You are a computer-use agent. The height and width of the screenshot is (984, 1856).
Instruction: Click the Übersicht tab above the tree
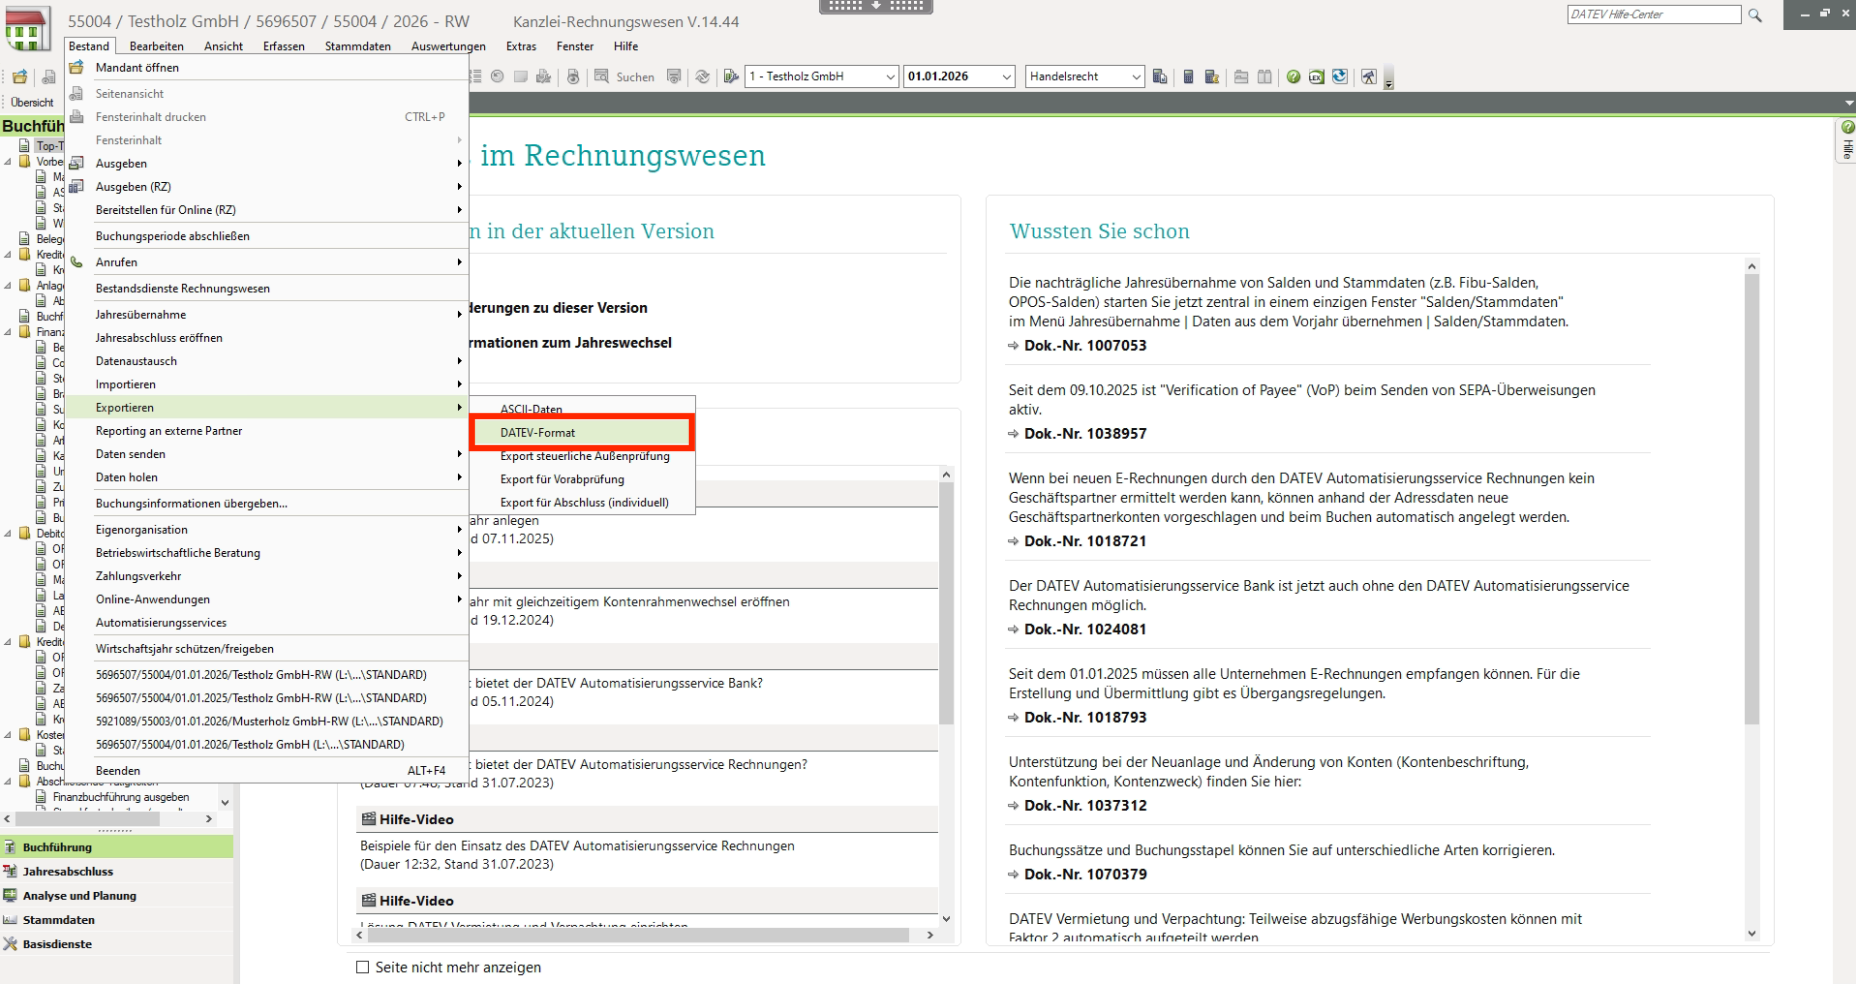click(32, 102)
